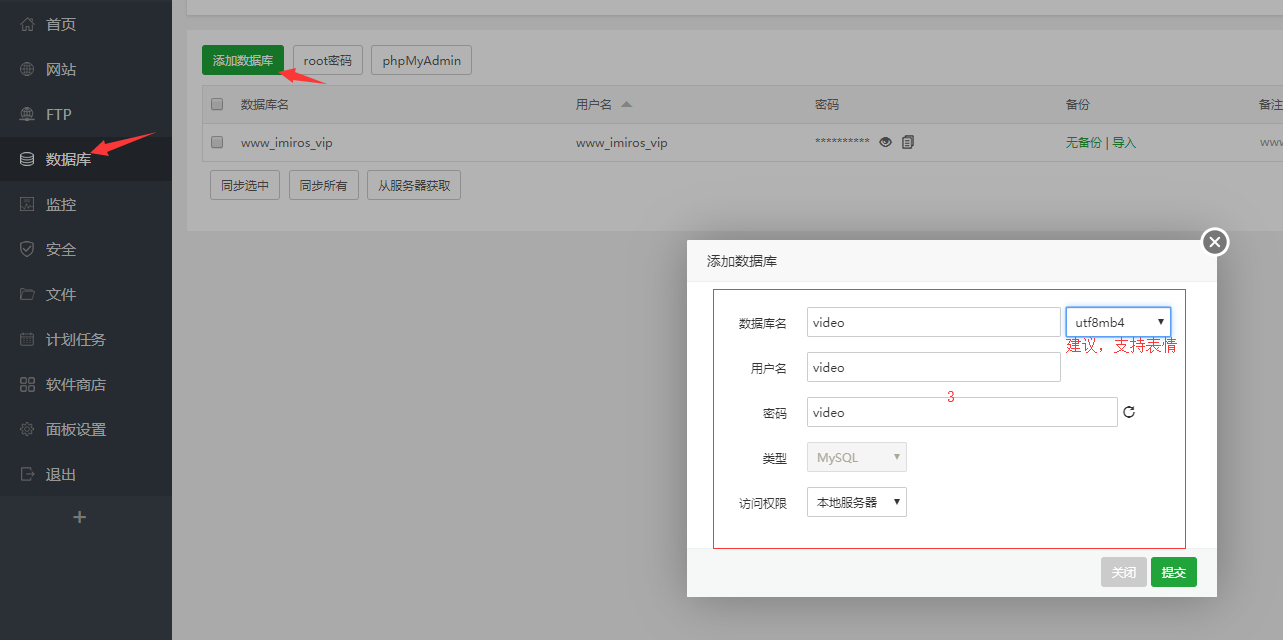
Task: Click the 密码 input field
Action: pos(962,412)
